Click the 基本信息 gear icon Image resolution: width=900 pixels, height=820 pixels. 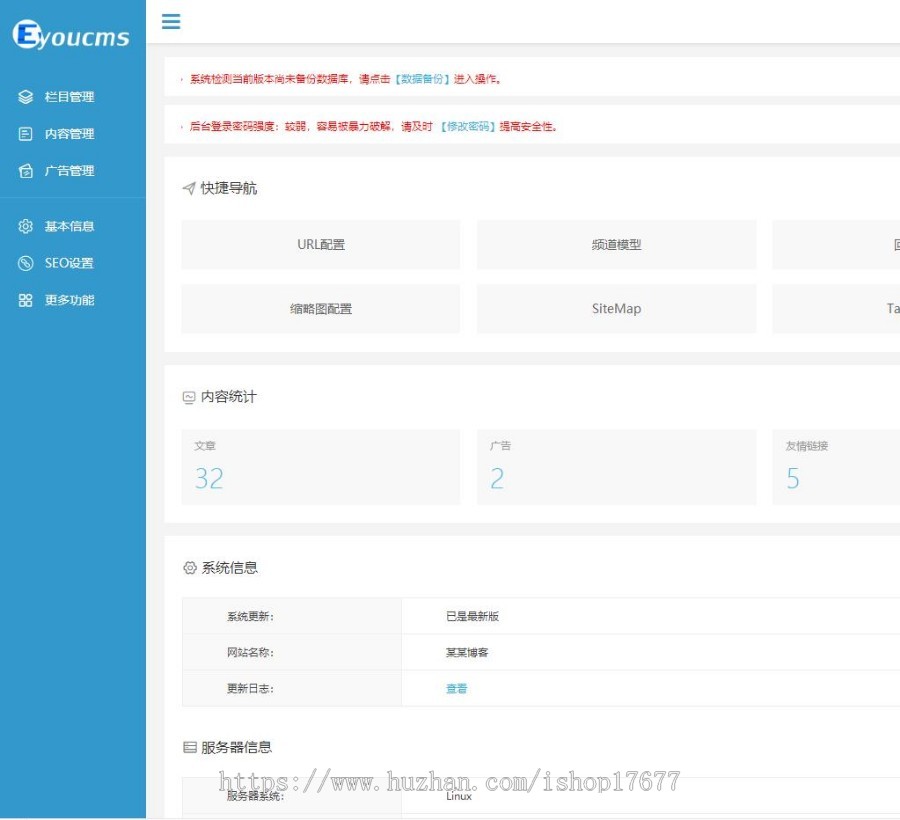click(x=25, y=226)
